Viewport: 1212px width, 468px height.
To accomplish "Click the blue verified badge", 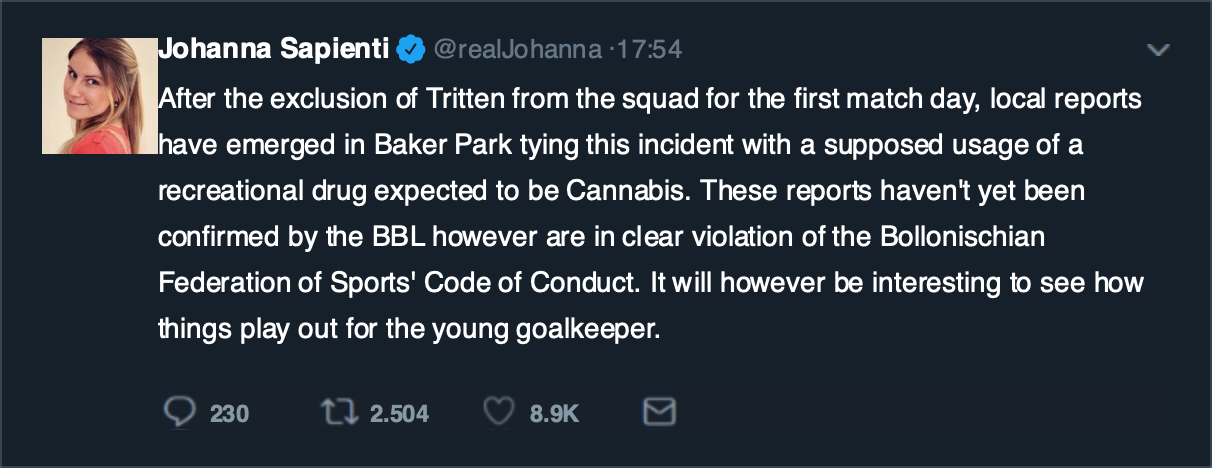I will click(410, 49).
